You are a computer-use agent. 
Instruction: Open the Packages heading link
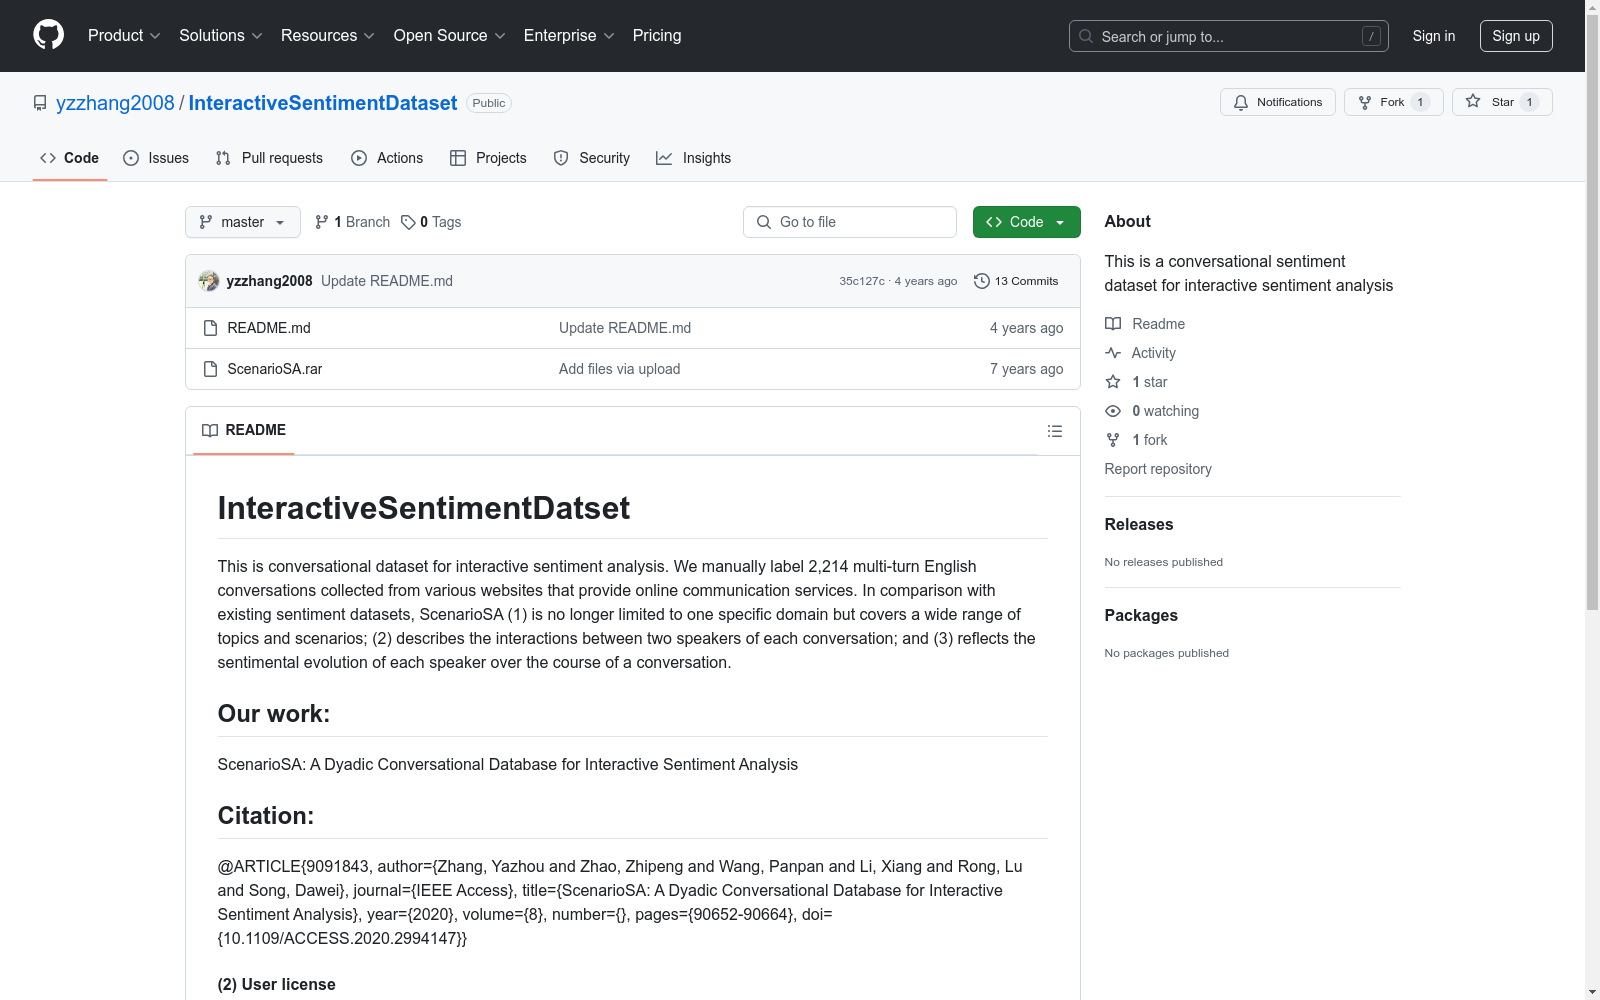(1141, 615)
